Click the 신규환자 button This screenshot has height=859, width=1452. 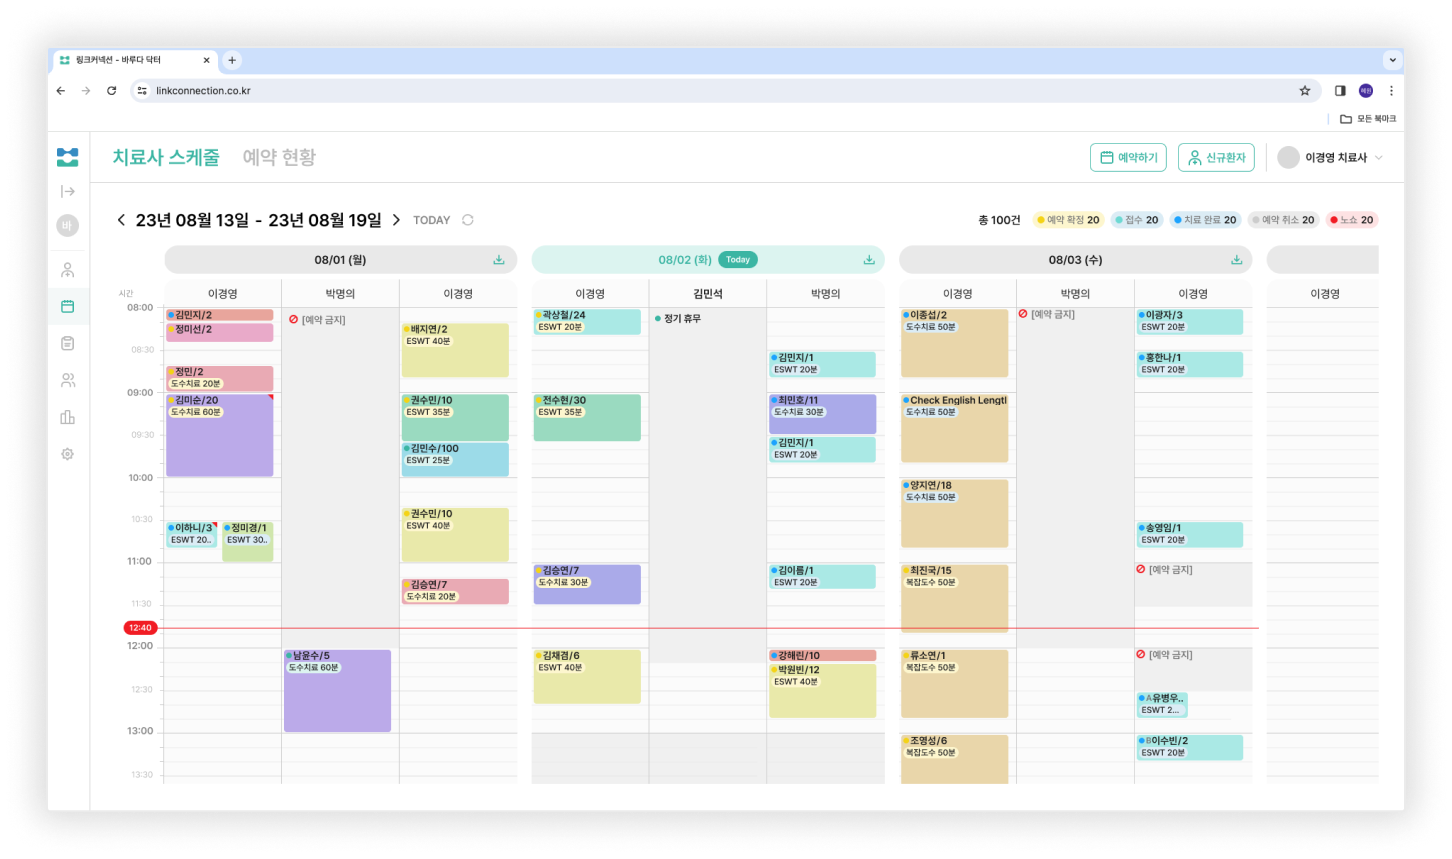(1216, 158)
